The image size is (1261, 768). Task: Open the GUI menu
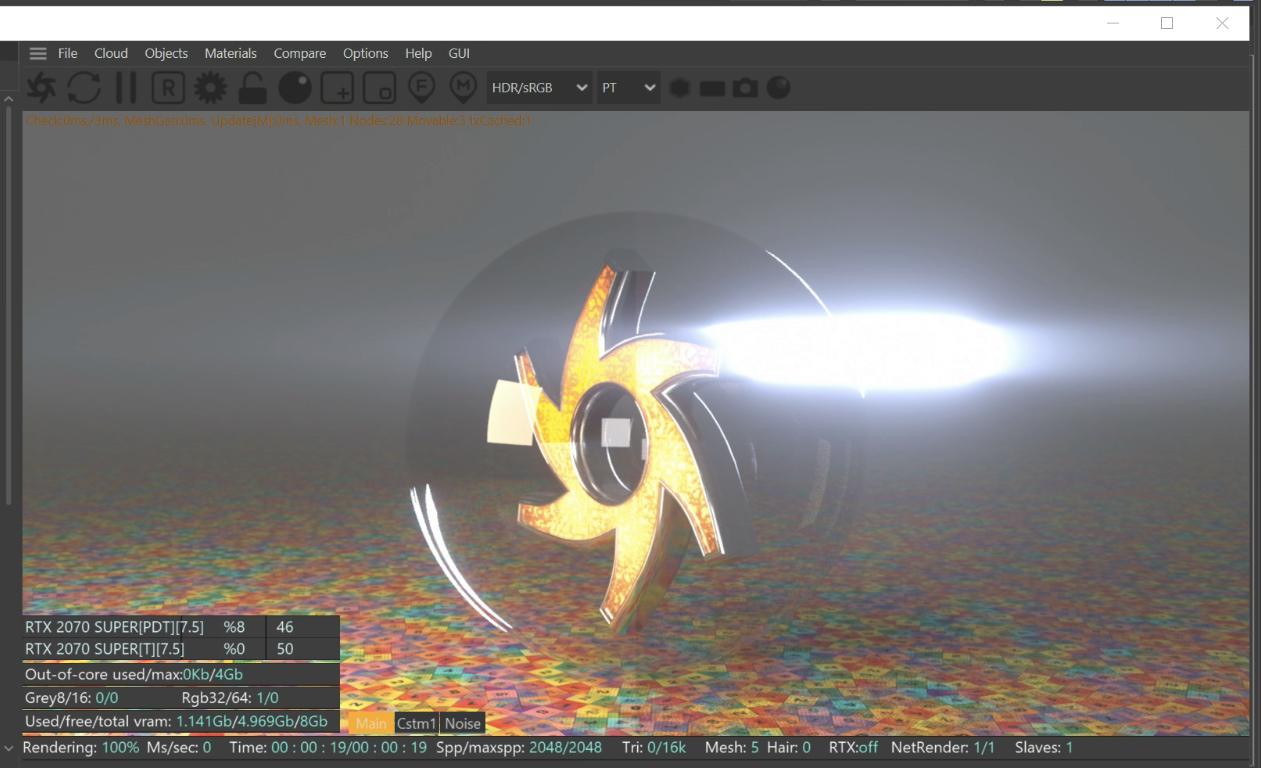(459, 54)
